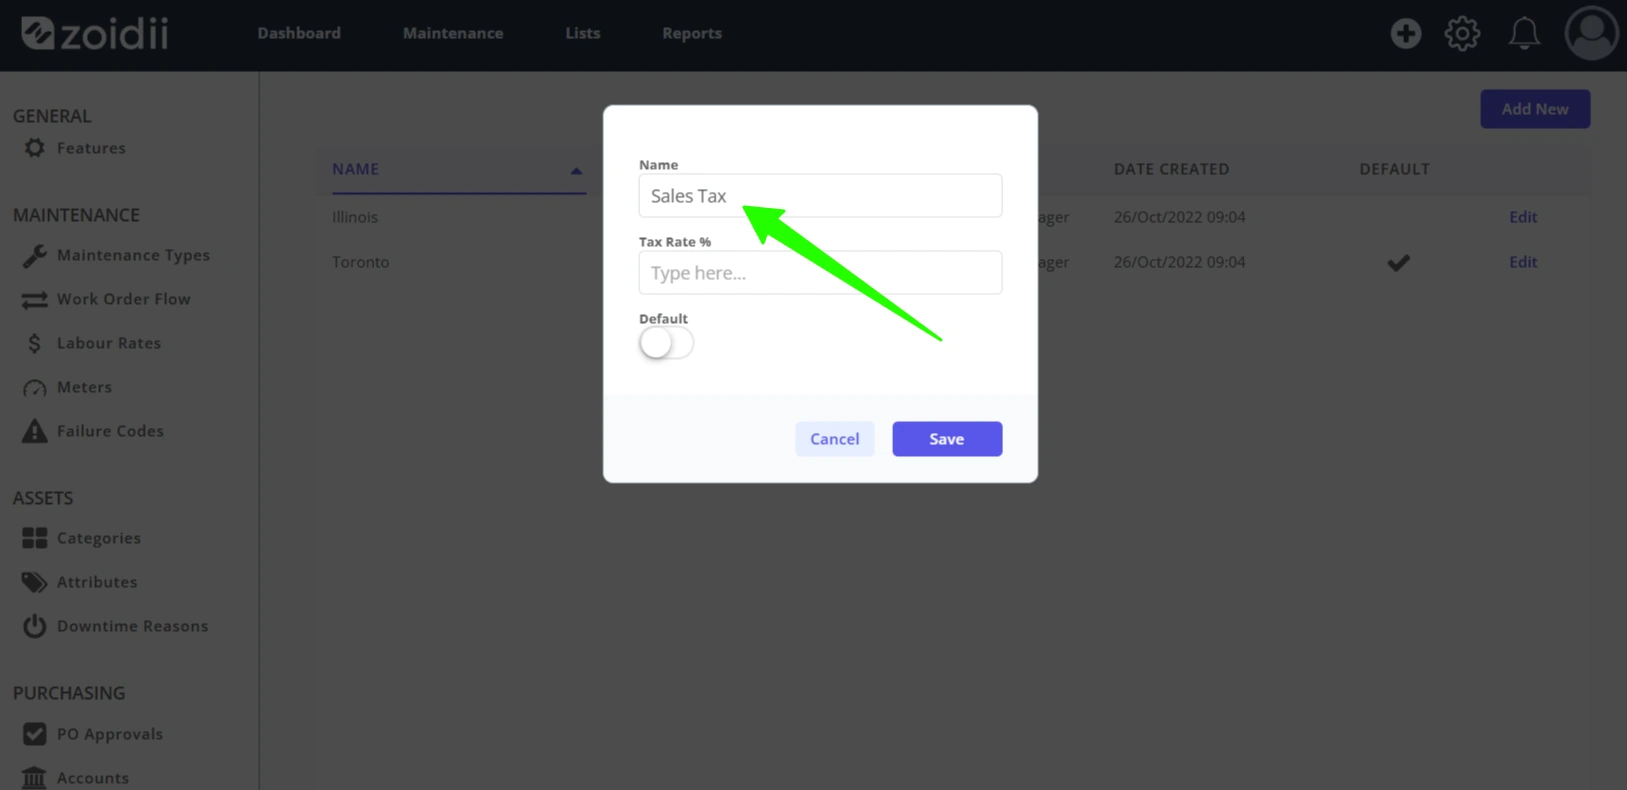Open the notifications bell icon
The image size is (1627, 790).
pos(1524,33)
